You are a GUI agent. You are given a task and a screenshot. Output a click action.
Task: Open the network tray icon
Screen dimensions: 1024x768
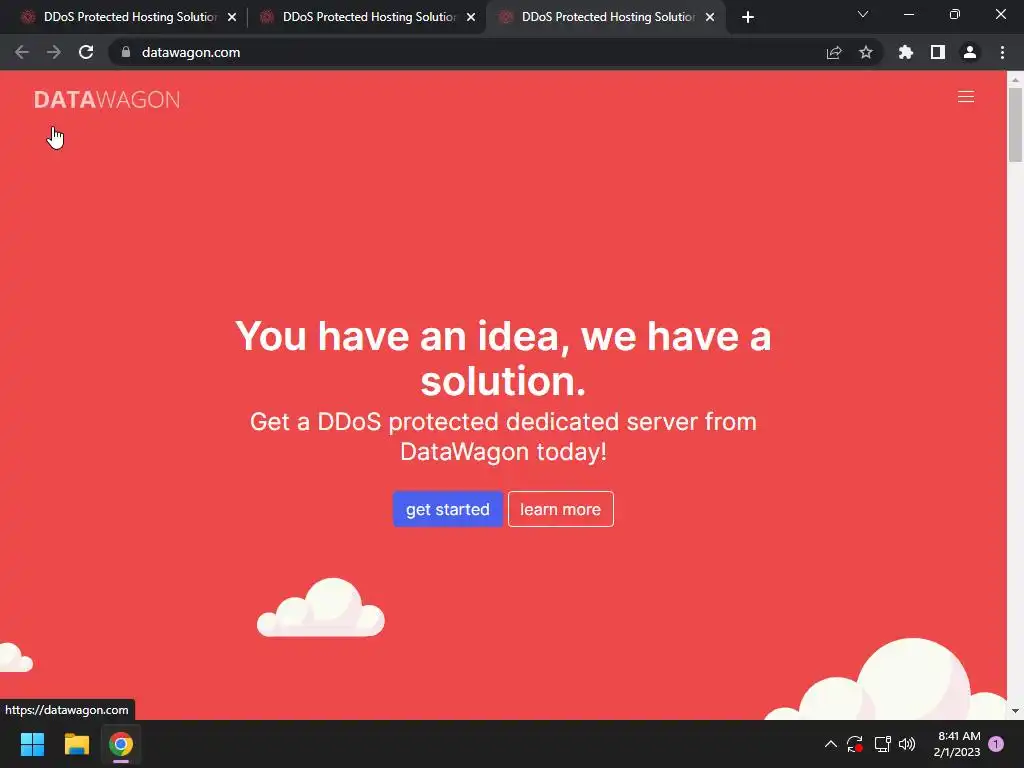(882, 744)
